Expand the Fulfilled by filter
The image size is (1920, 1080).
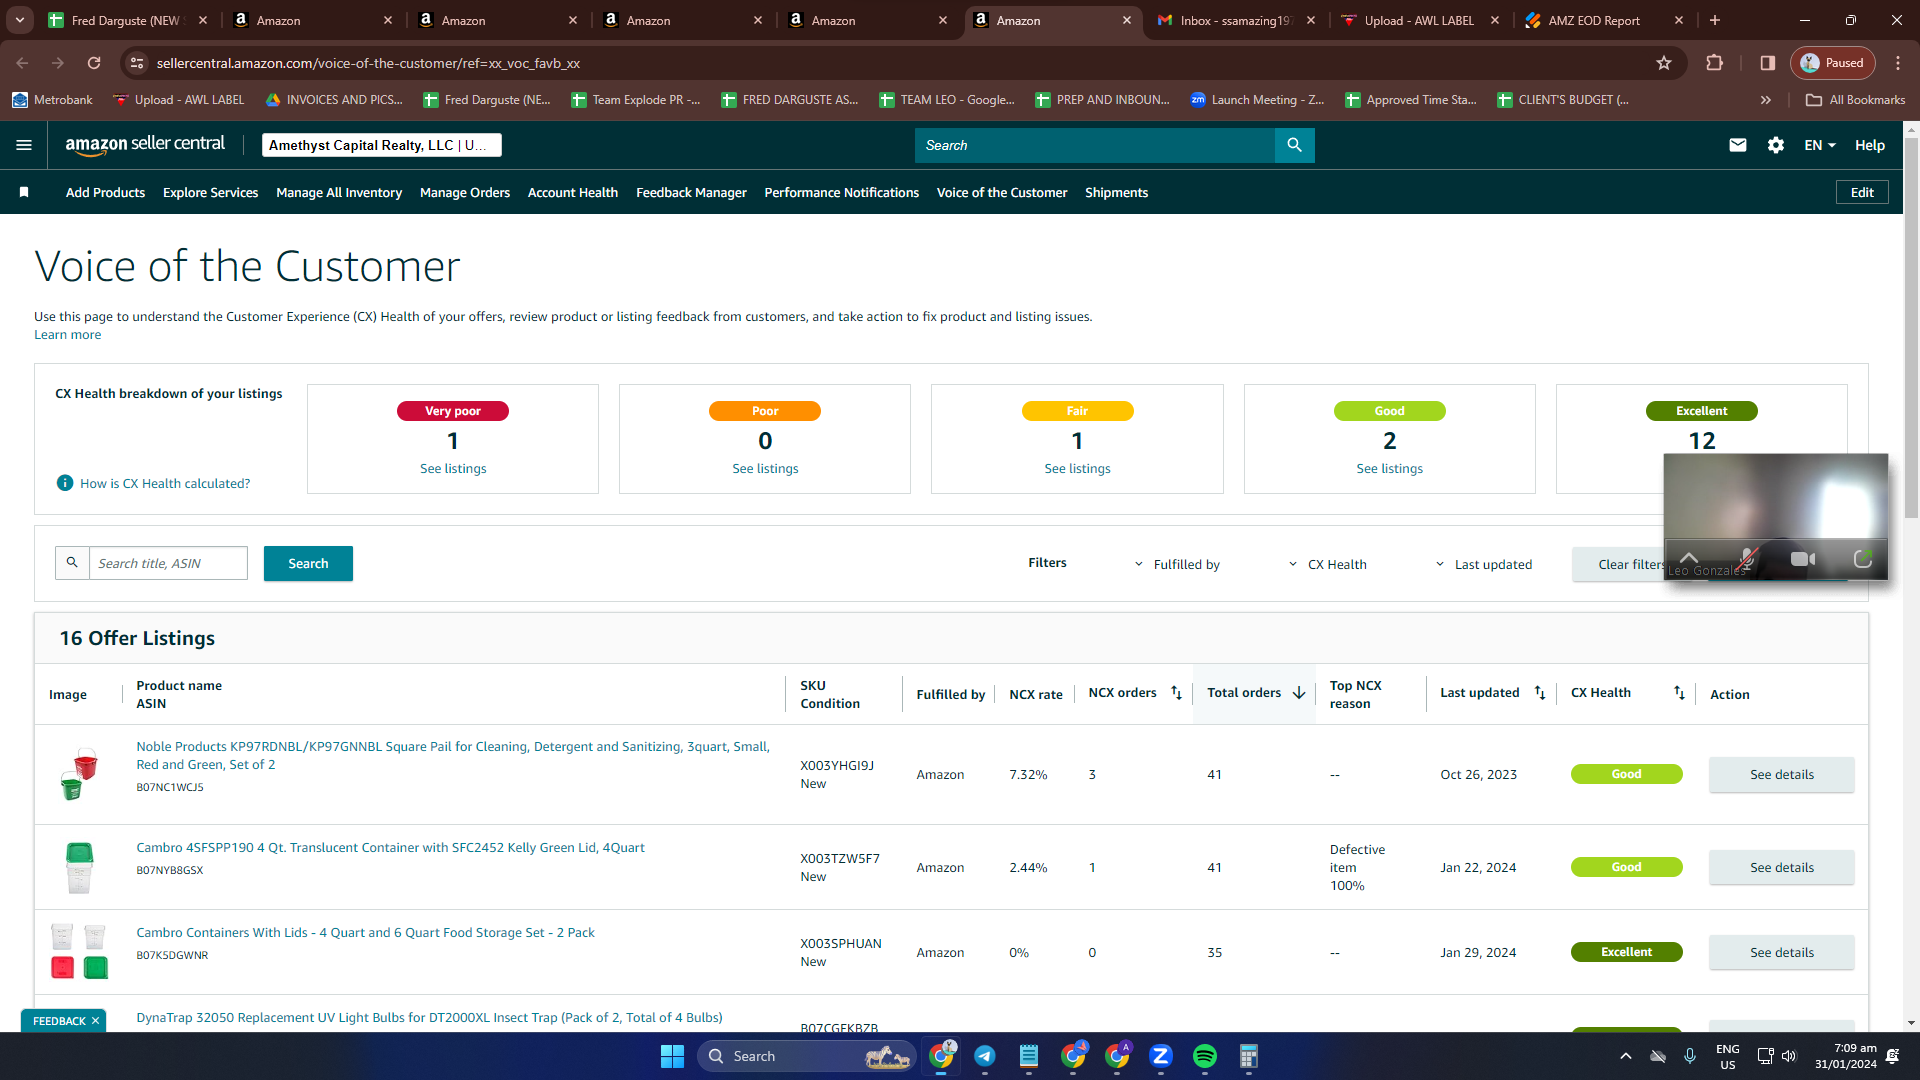click(x=1177, y=565)
